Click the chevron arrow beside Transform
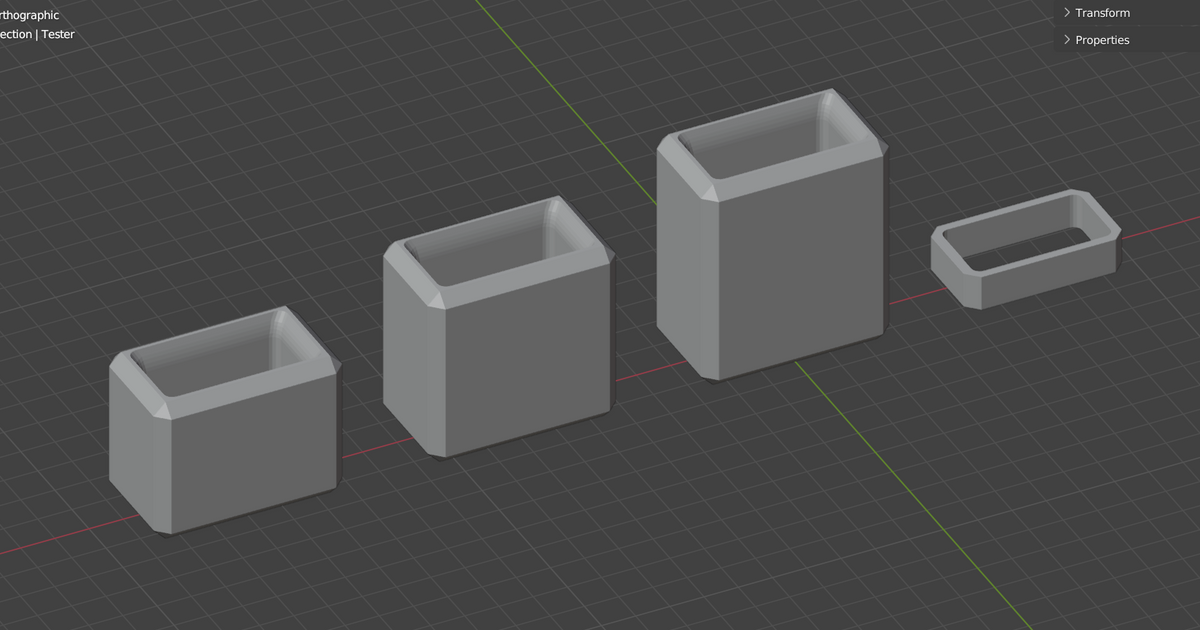1200x630 pixels. (1067, 13)
